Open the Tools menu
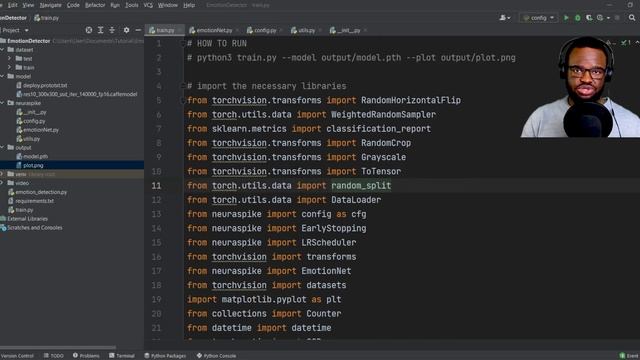The width and height of the screenshot is (640, 360). click(x=131, y=5)
